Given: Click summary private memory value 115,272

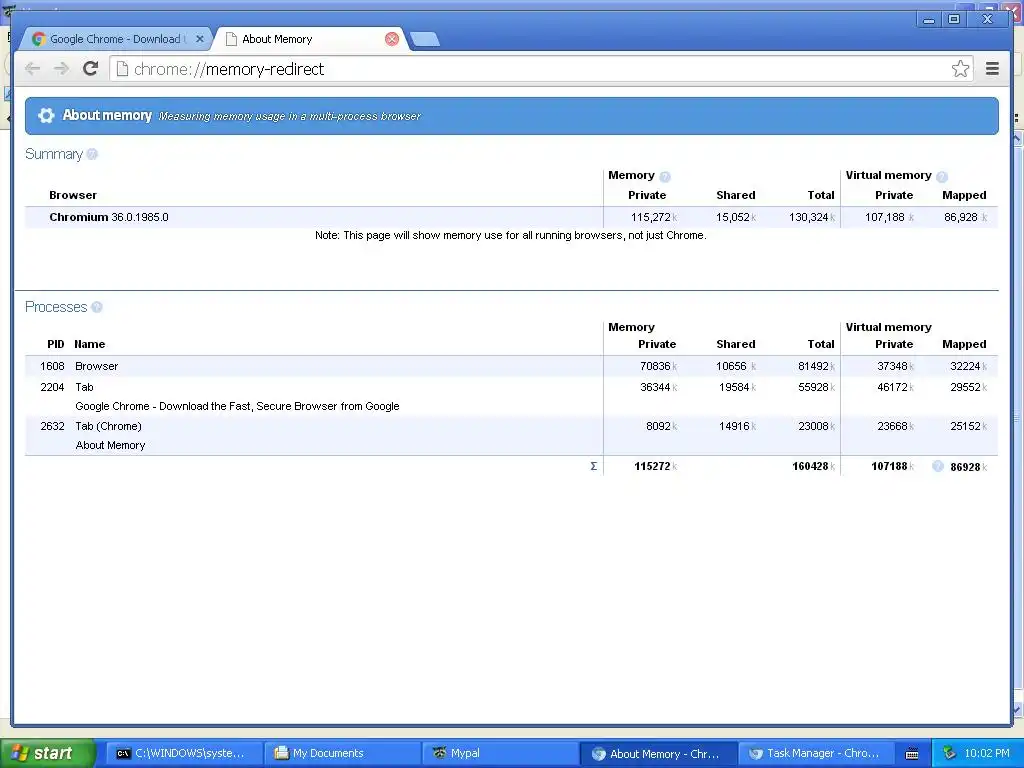Looking at the screenshot, I should (650, 217).
